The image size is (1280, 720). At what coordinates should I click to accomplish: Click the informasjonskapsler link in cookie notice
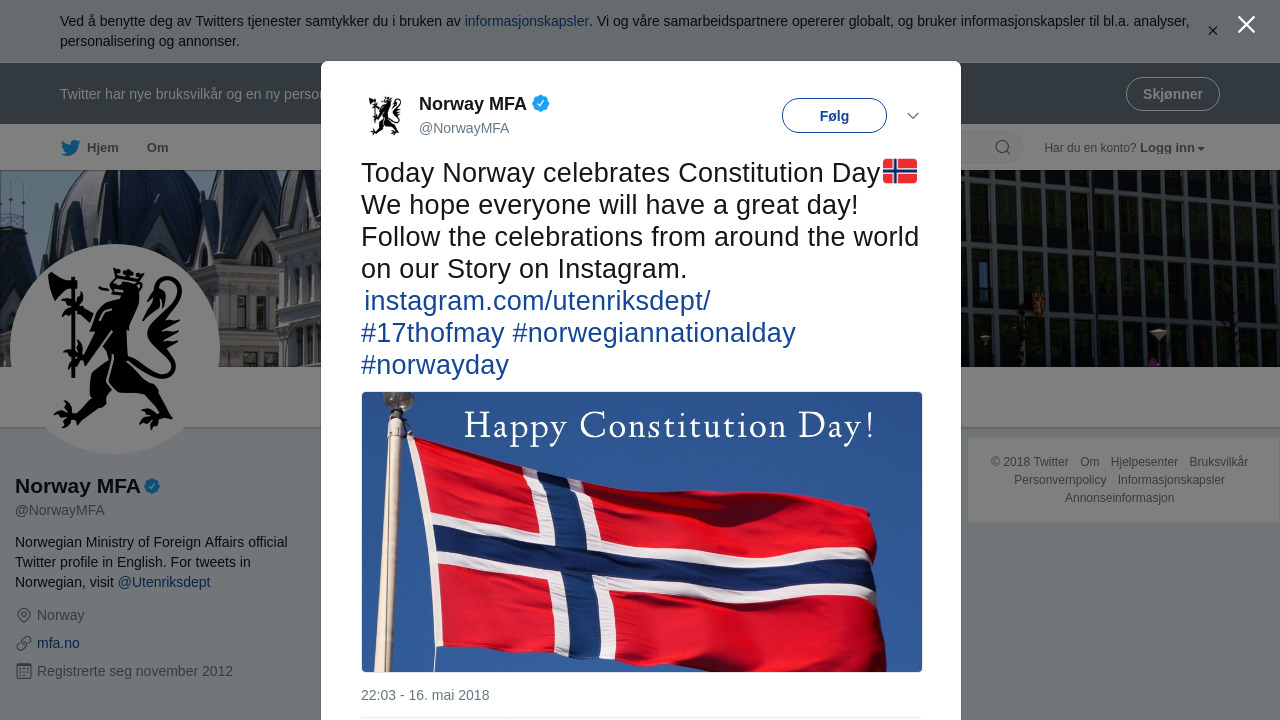coord(526,21)
